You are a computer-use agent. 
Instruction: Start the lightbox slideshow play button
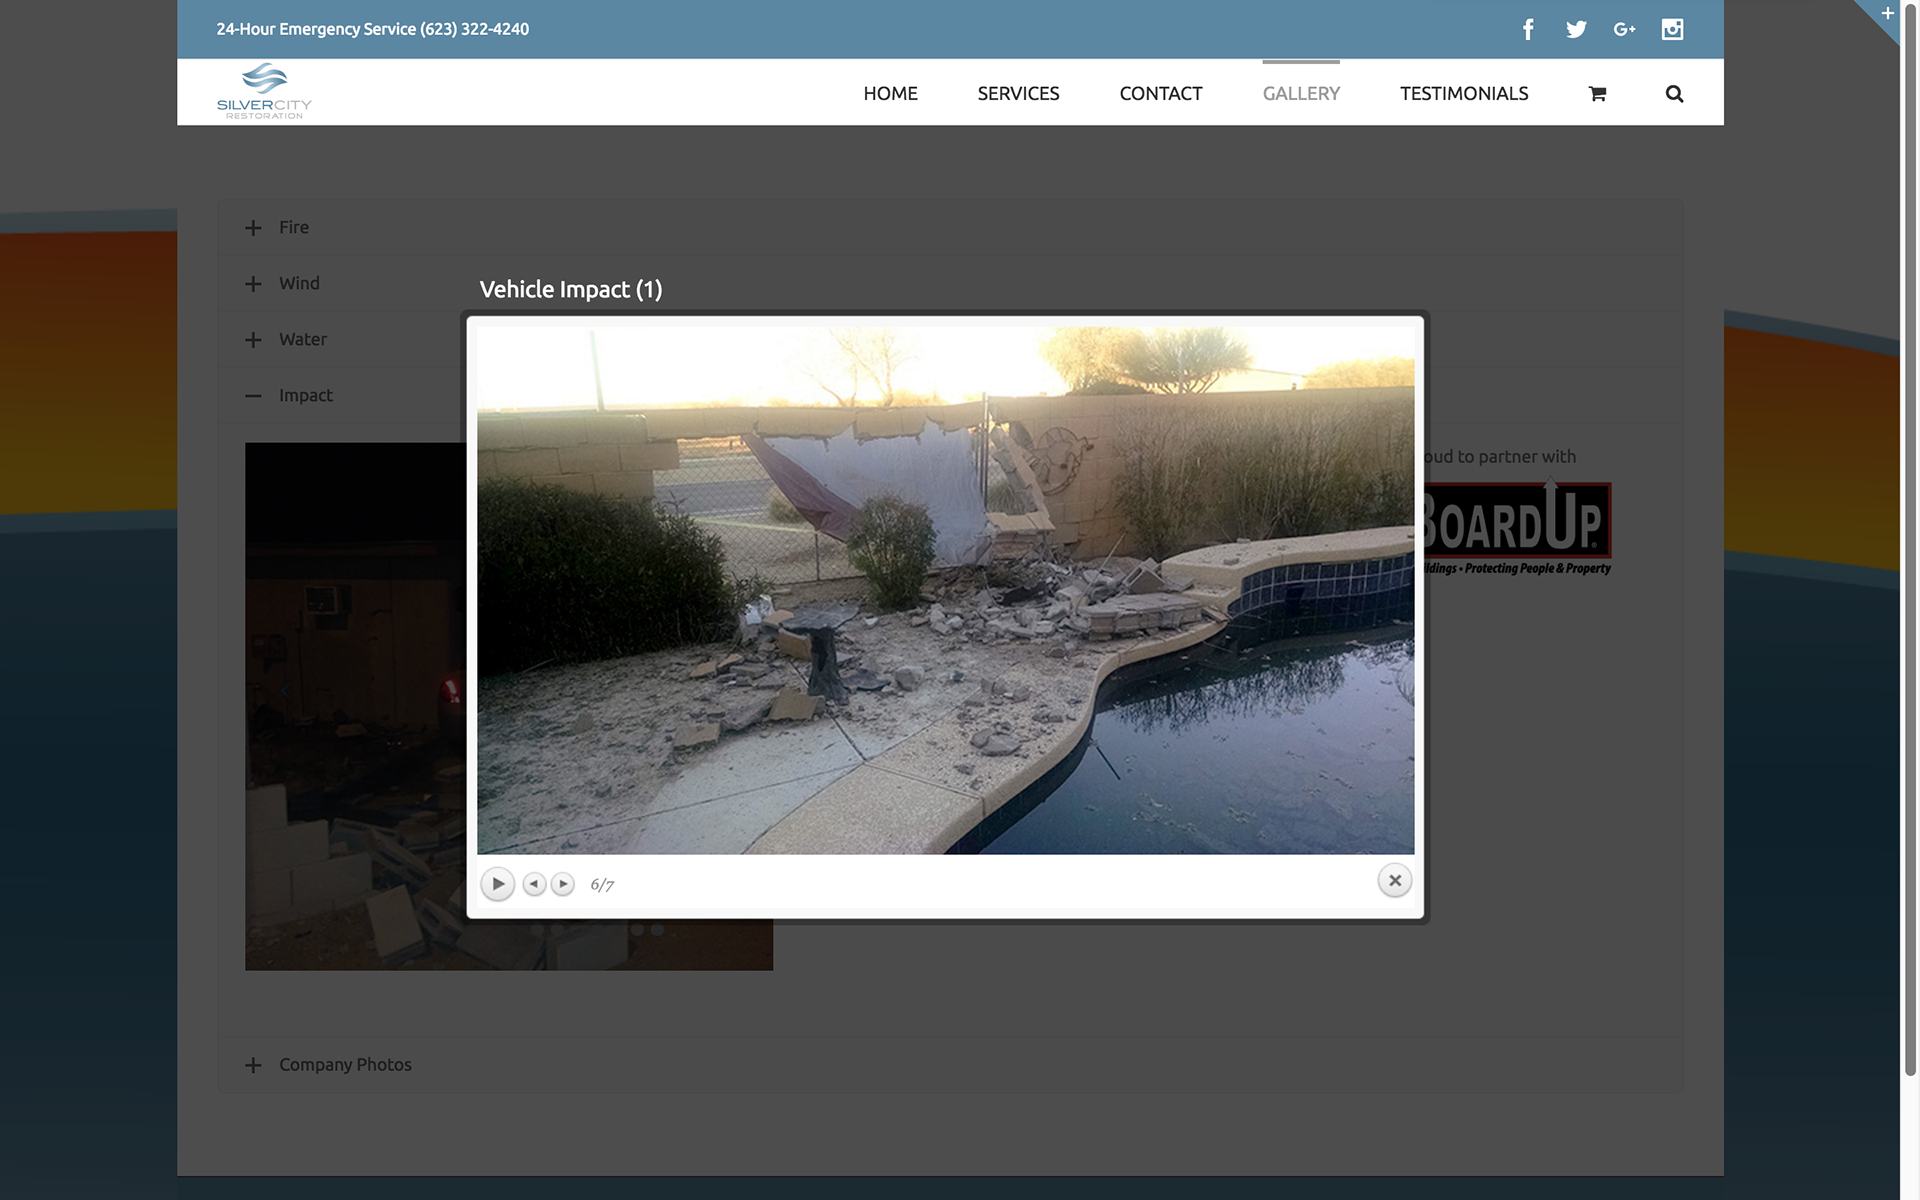tap(497, 884)
